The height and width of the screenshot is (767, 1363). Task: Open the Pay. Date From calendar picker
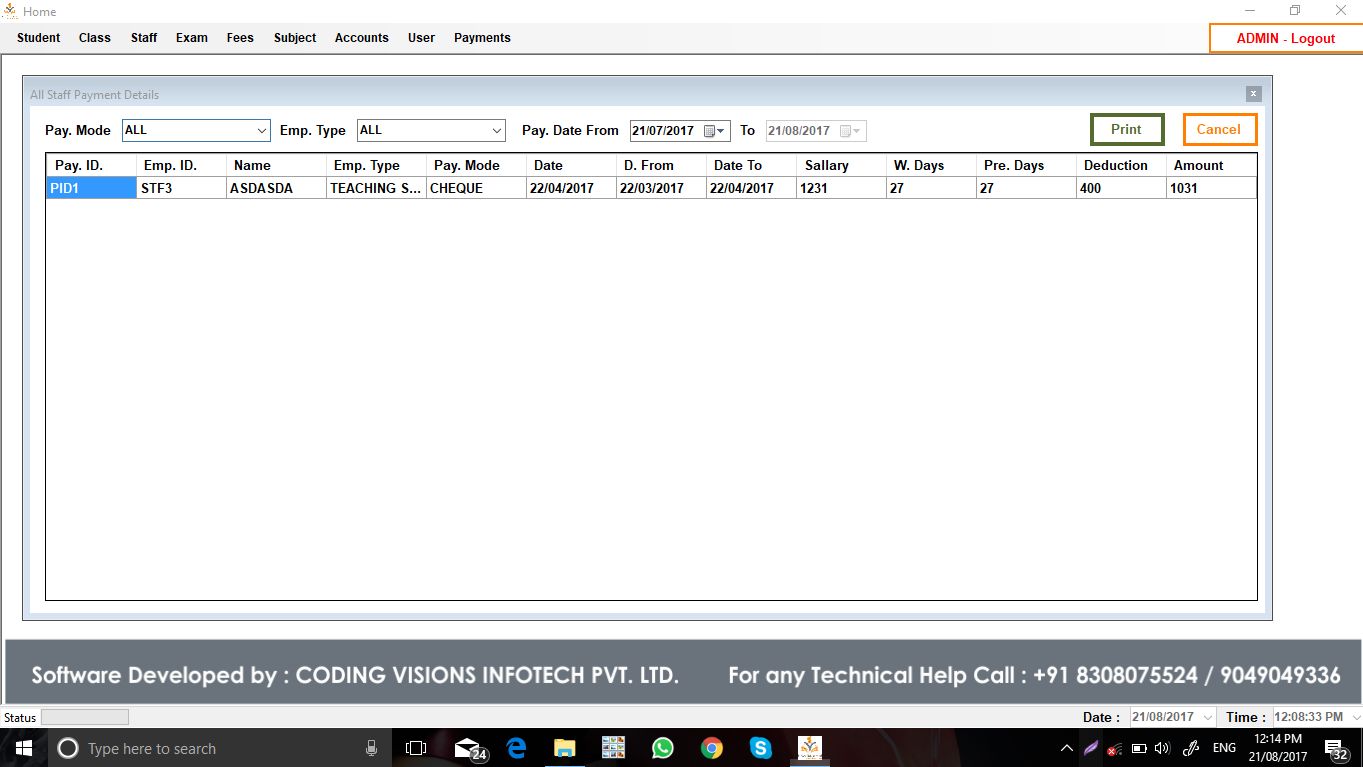[714, 131]
